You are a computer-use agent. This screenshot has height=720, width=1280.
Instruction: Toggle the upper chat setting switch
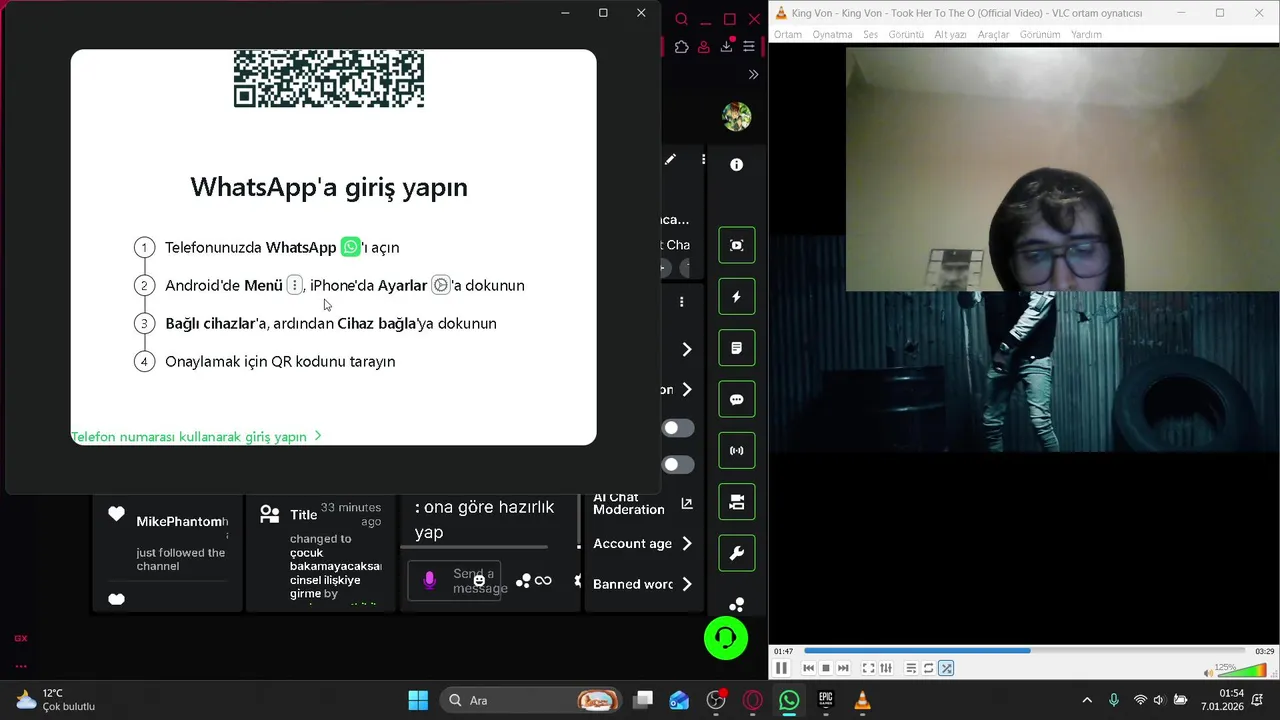tap(678, 428)
